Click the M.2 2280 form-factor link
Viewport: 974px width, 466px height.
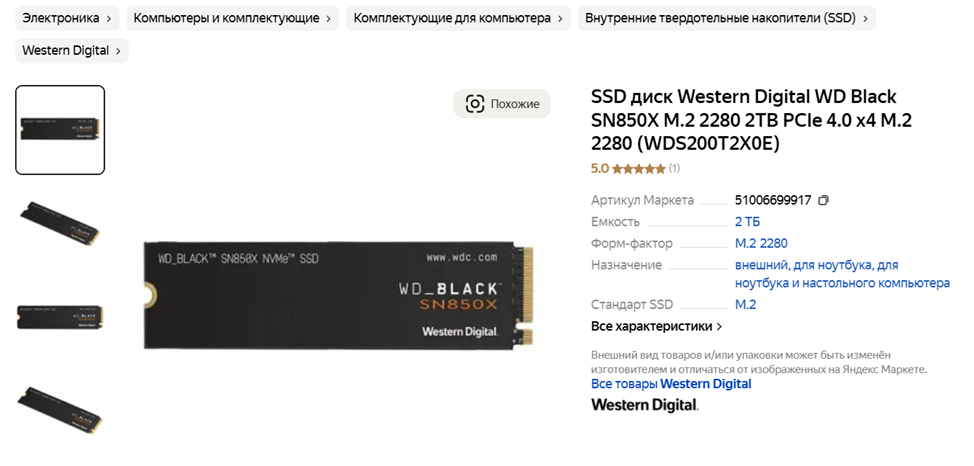click(761, 243)
